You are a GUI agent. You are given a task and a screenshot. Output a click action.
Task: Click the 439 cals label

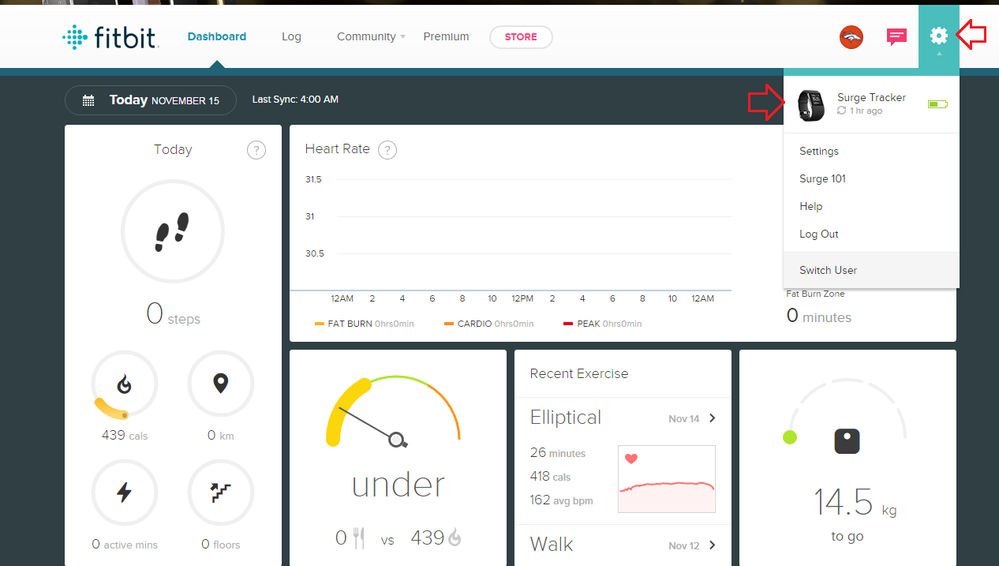click(124, 435)
